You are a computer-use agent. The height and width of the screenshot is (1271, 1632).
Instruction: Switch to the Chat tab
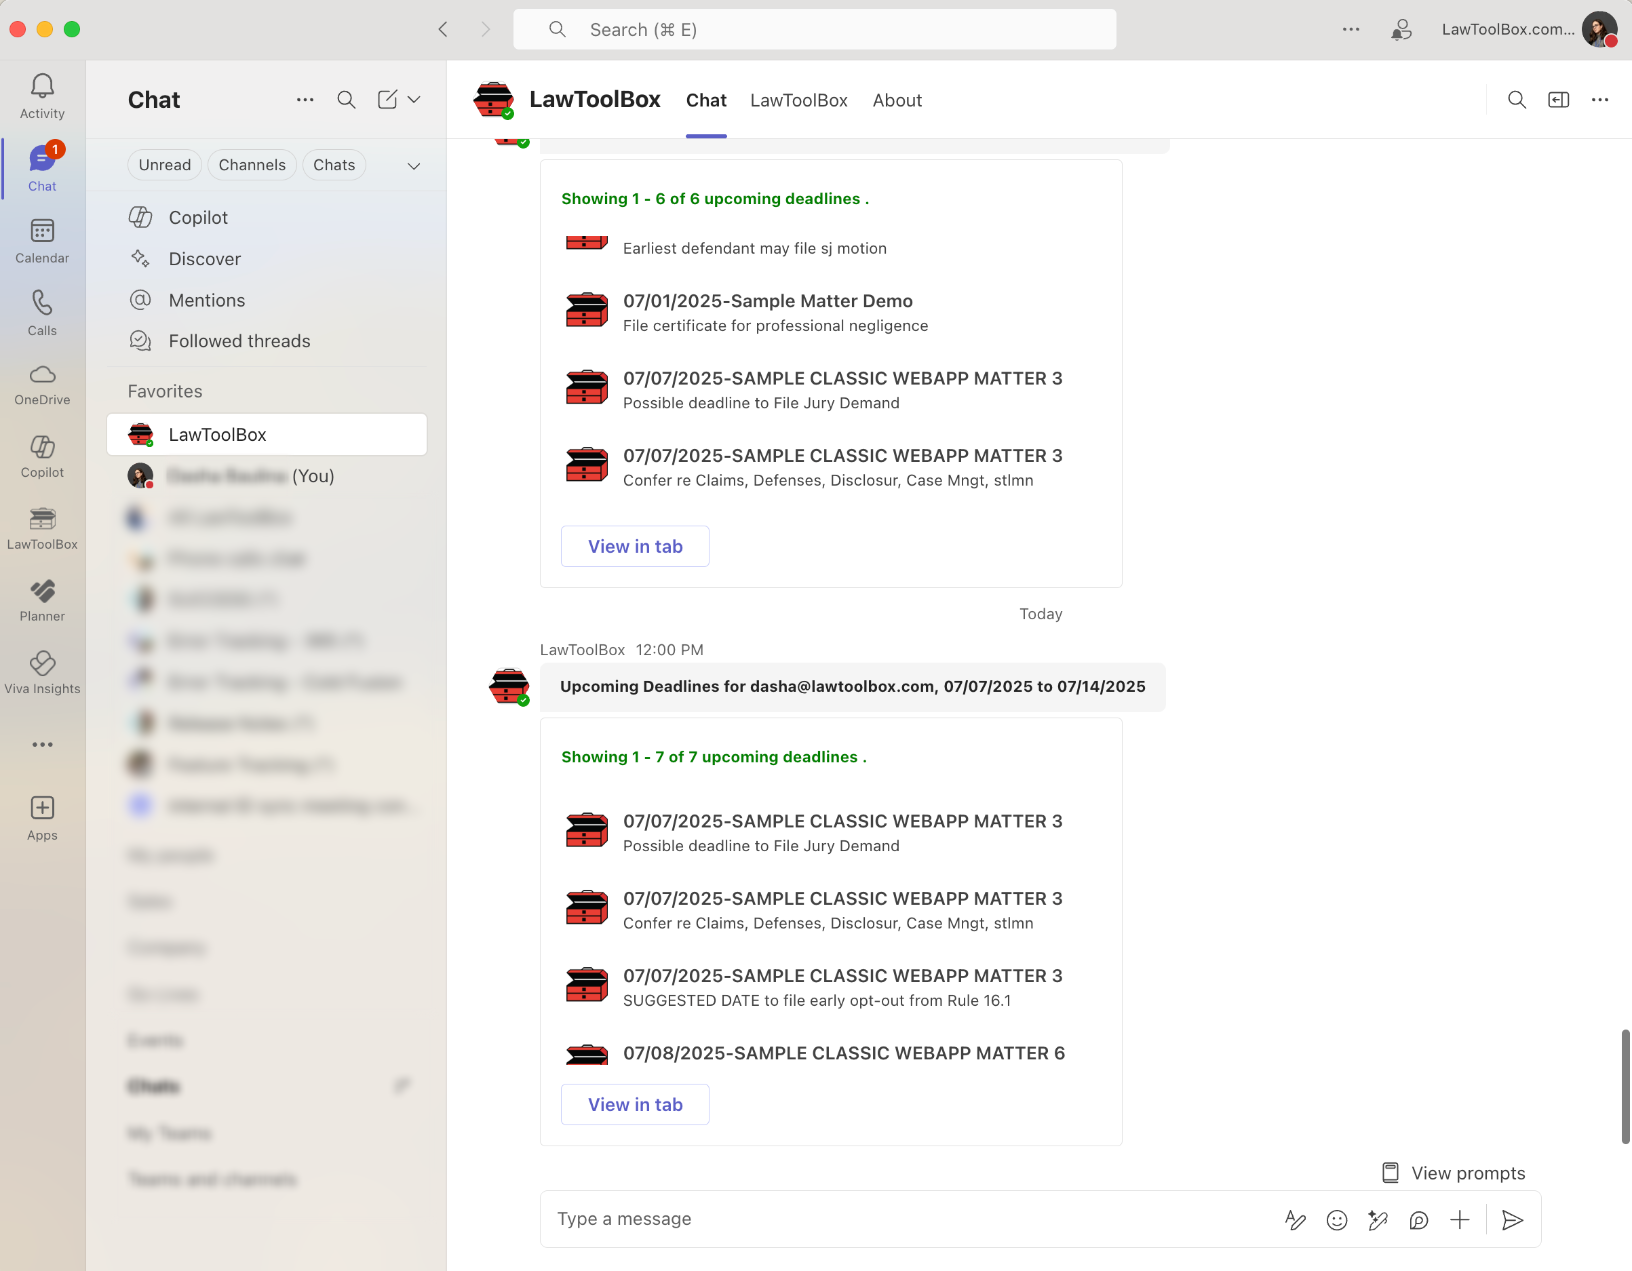click(x=706, y=100)
